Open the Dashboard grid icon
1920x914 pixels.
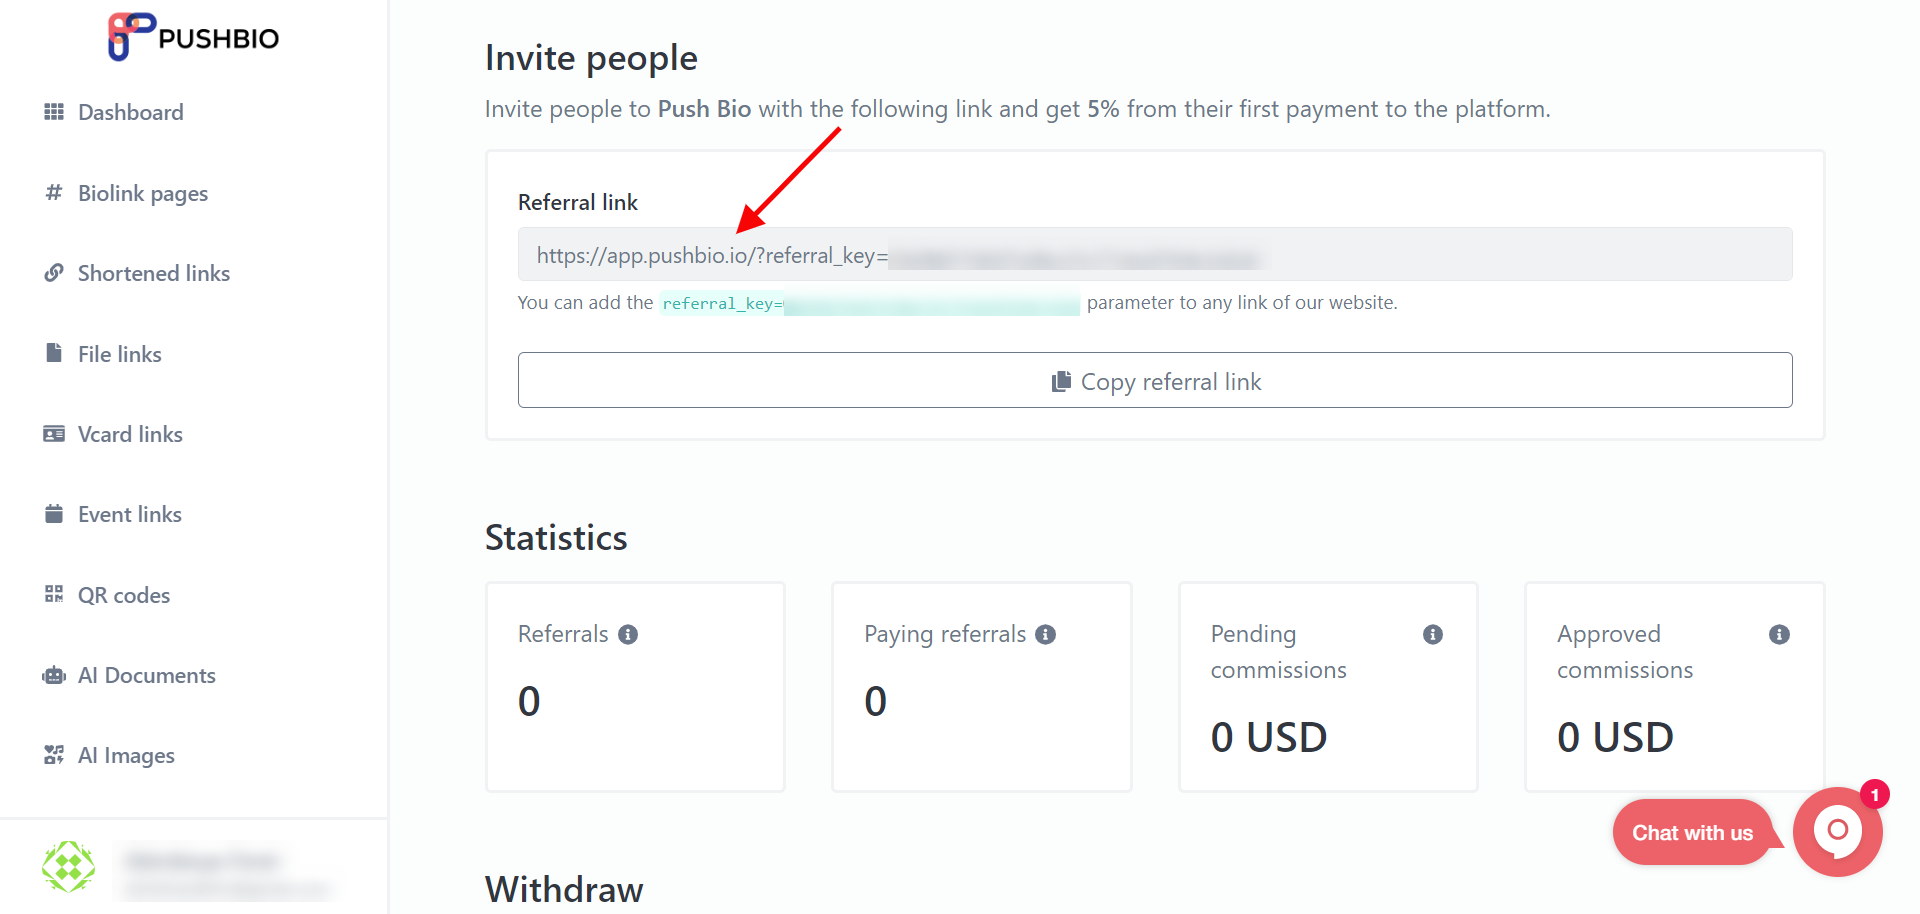coord(54,112)
